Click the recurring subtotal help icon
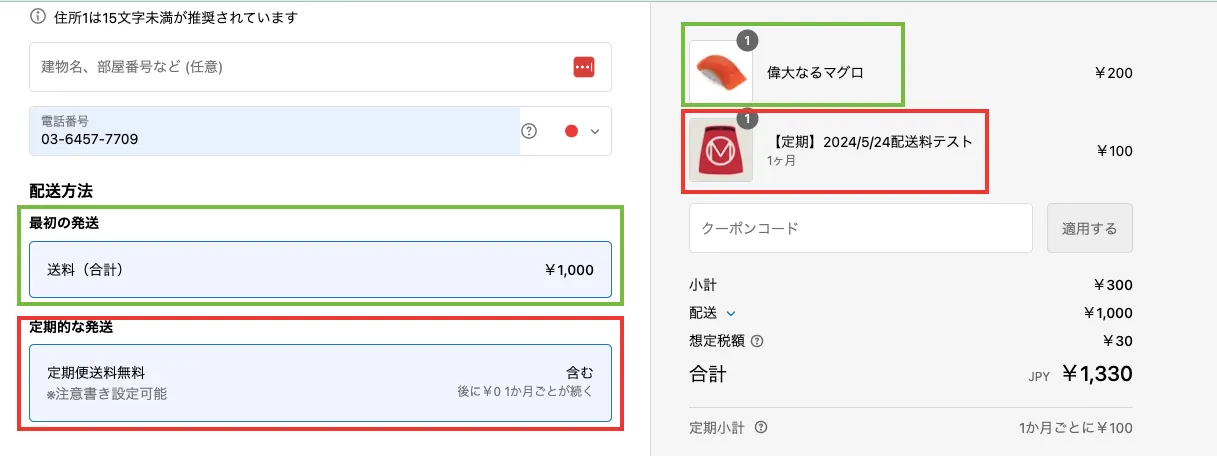The height and width of the screenshot is (456, 1217). click(761, 428)
